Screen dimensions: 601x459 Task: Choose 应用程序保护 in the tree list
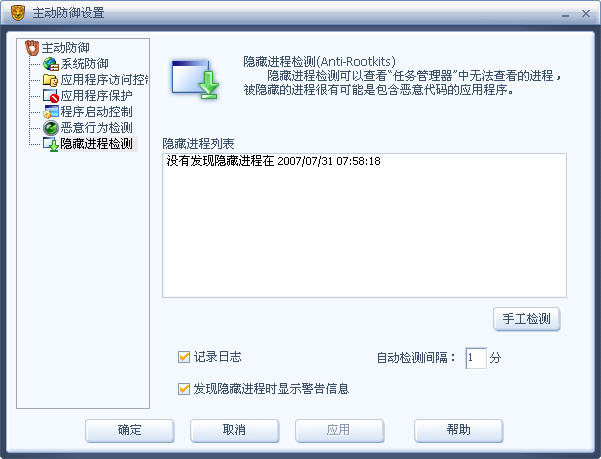[97, 96]
